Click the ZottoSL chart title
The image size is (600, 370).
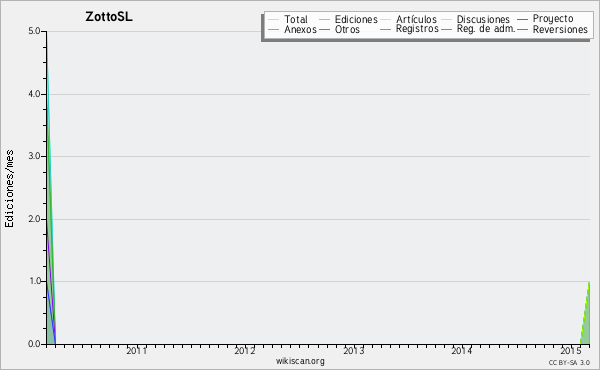coord(109,17)
